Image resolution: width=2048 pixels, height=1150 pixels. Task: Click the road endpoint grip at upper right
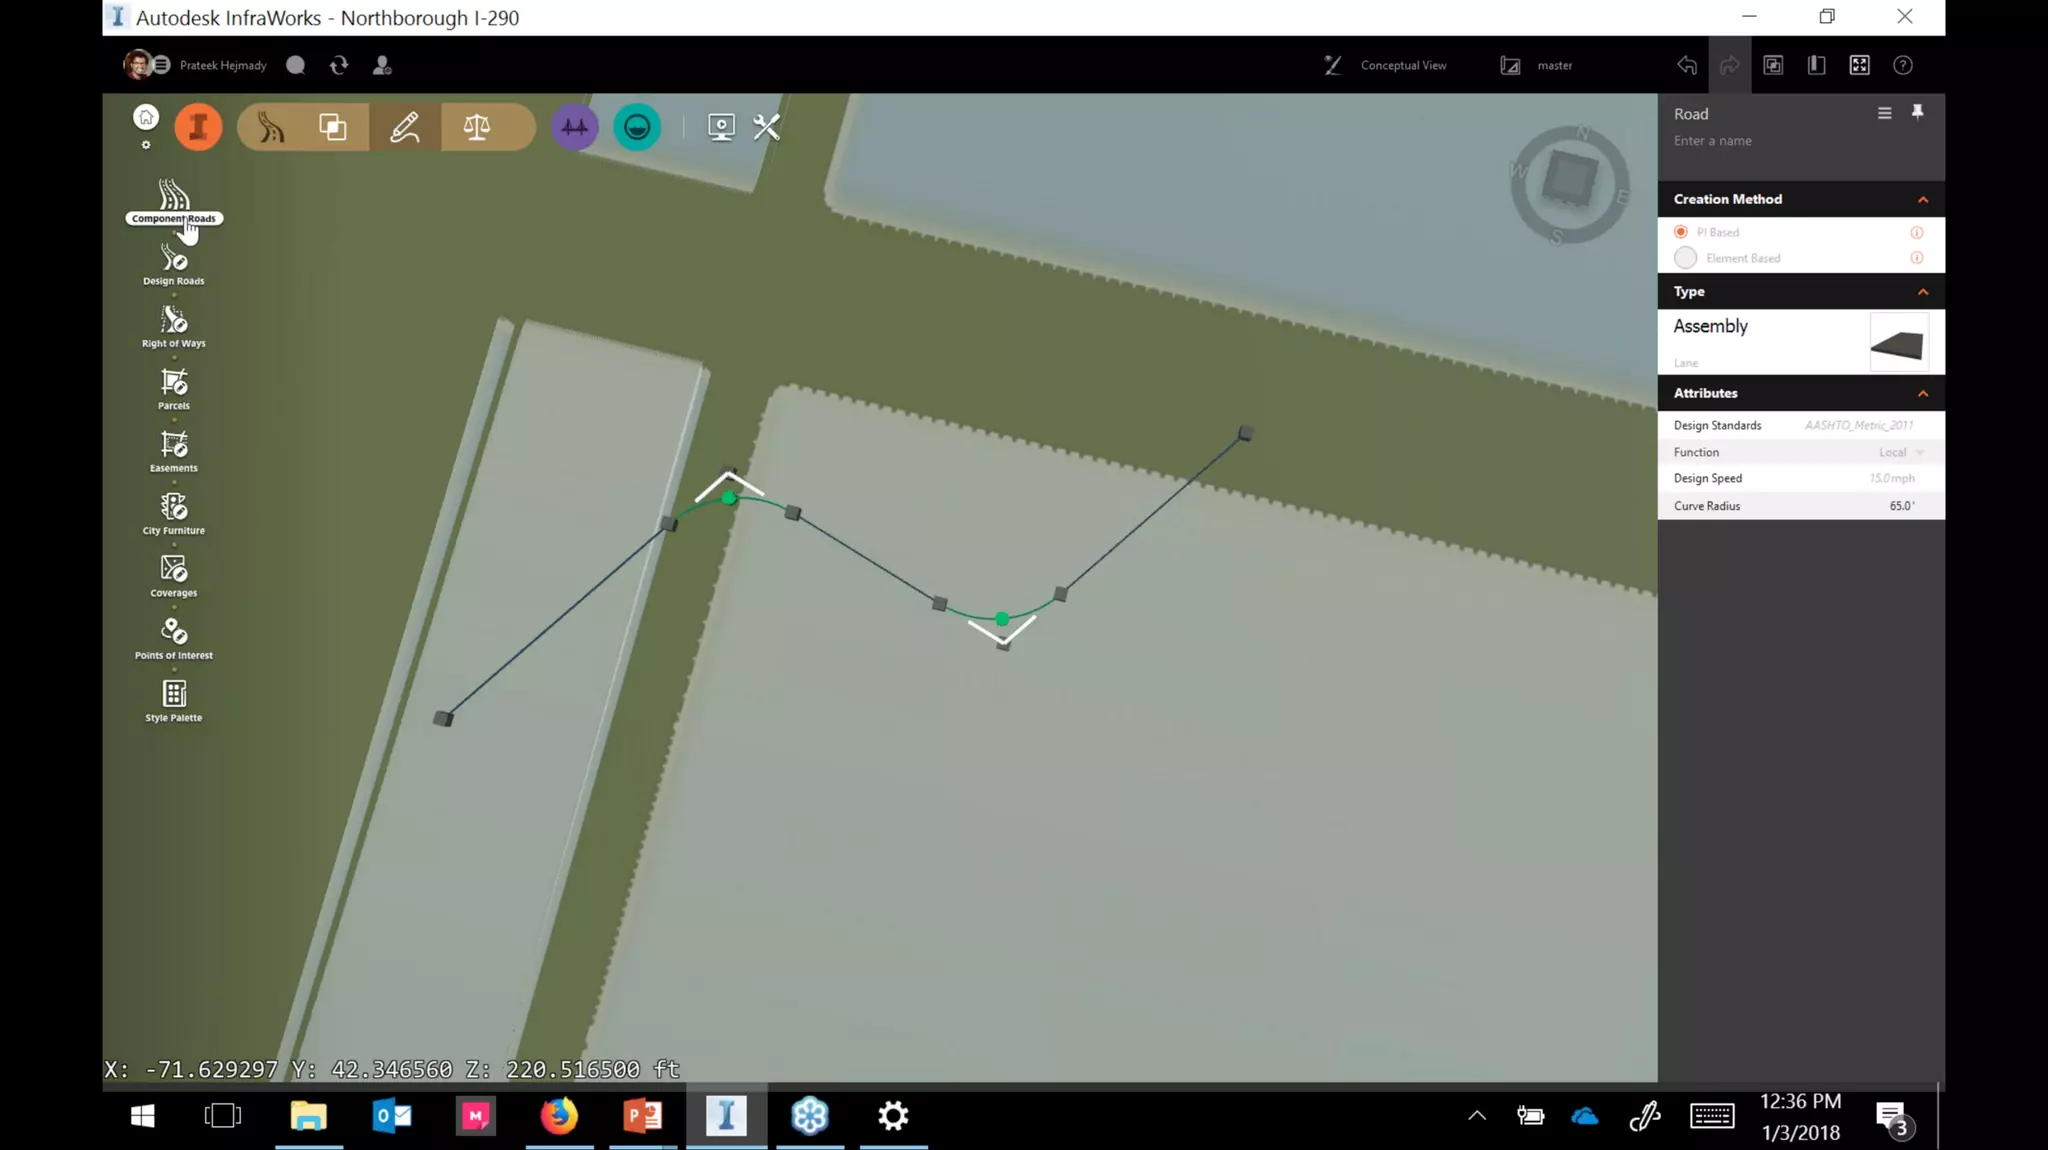pyautogui.click(x=1245, y=433)
